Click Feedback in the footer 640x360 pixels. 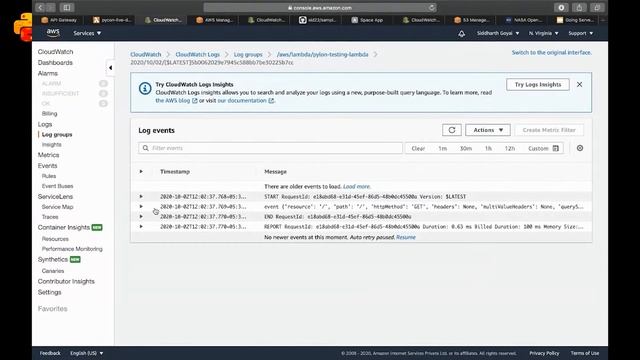[x=50, y=353]
